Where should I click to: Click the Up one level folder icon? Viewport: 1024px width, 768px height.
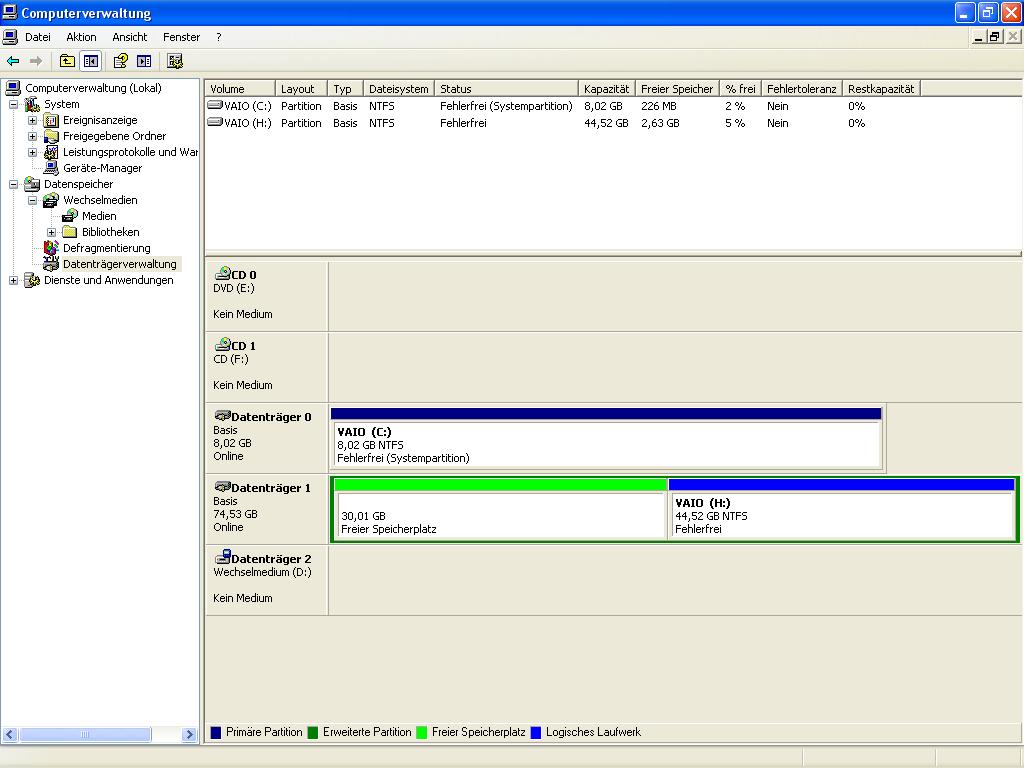point(67,61)
